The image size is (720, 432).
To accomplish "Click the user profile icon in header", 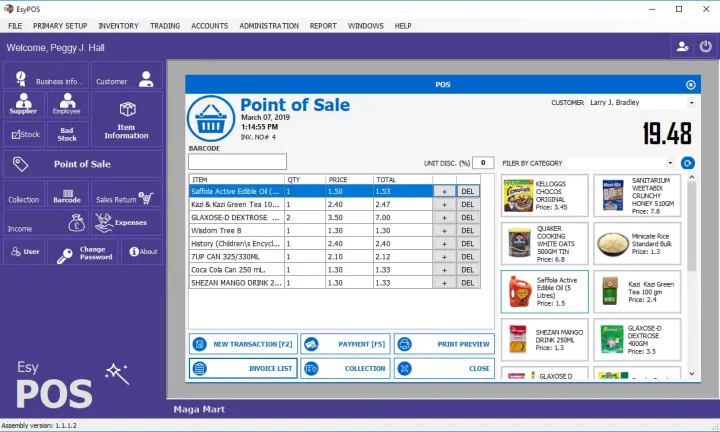I will coord(682,47).
